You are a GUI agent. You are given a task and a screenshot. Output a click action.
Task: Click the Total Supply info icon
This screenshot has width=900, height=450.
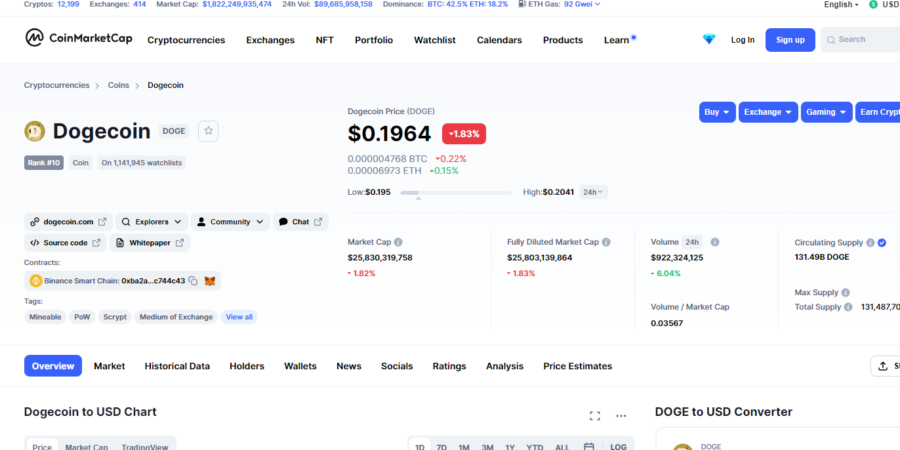(848, 307)
